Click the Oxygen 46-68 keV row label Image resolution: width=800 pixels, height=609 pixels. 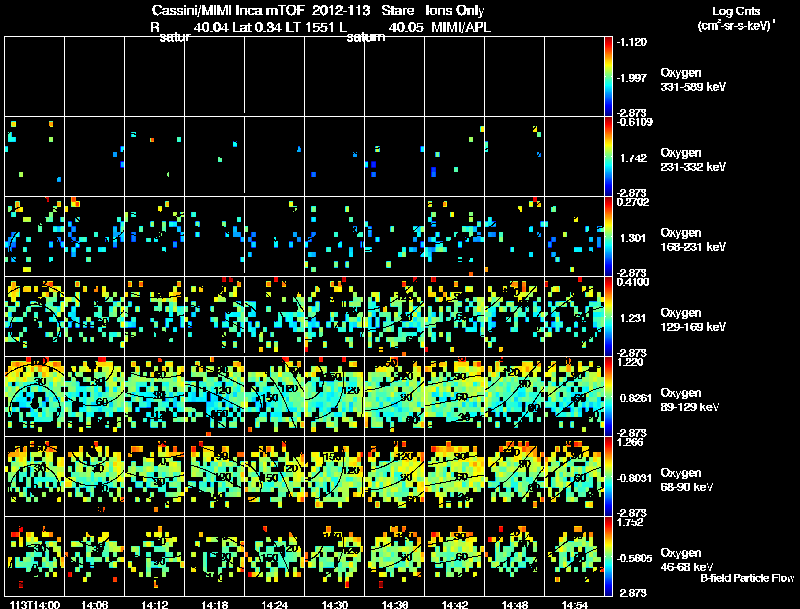[x=687, y=560]
